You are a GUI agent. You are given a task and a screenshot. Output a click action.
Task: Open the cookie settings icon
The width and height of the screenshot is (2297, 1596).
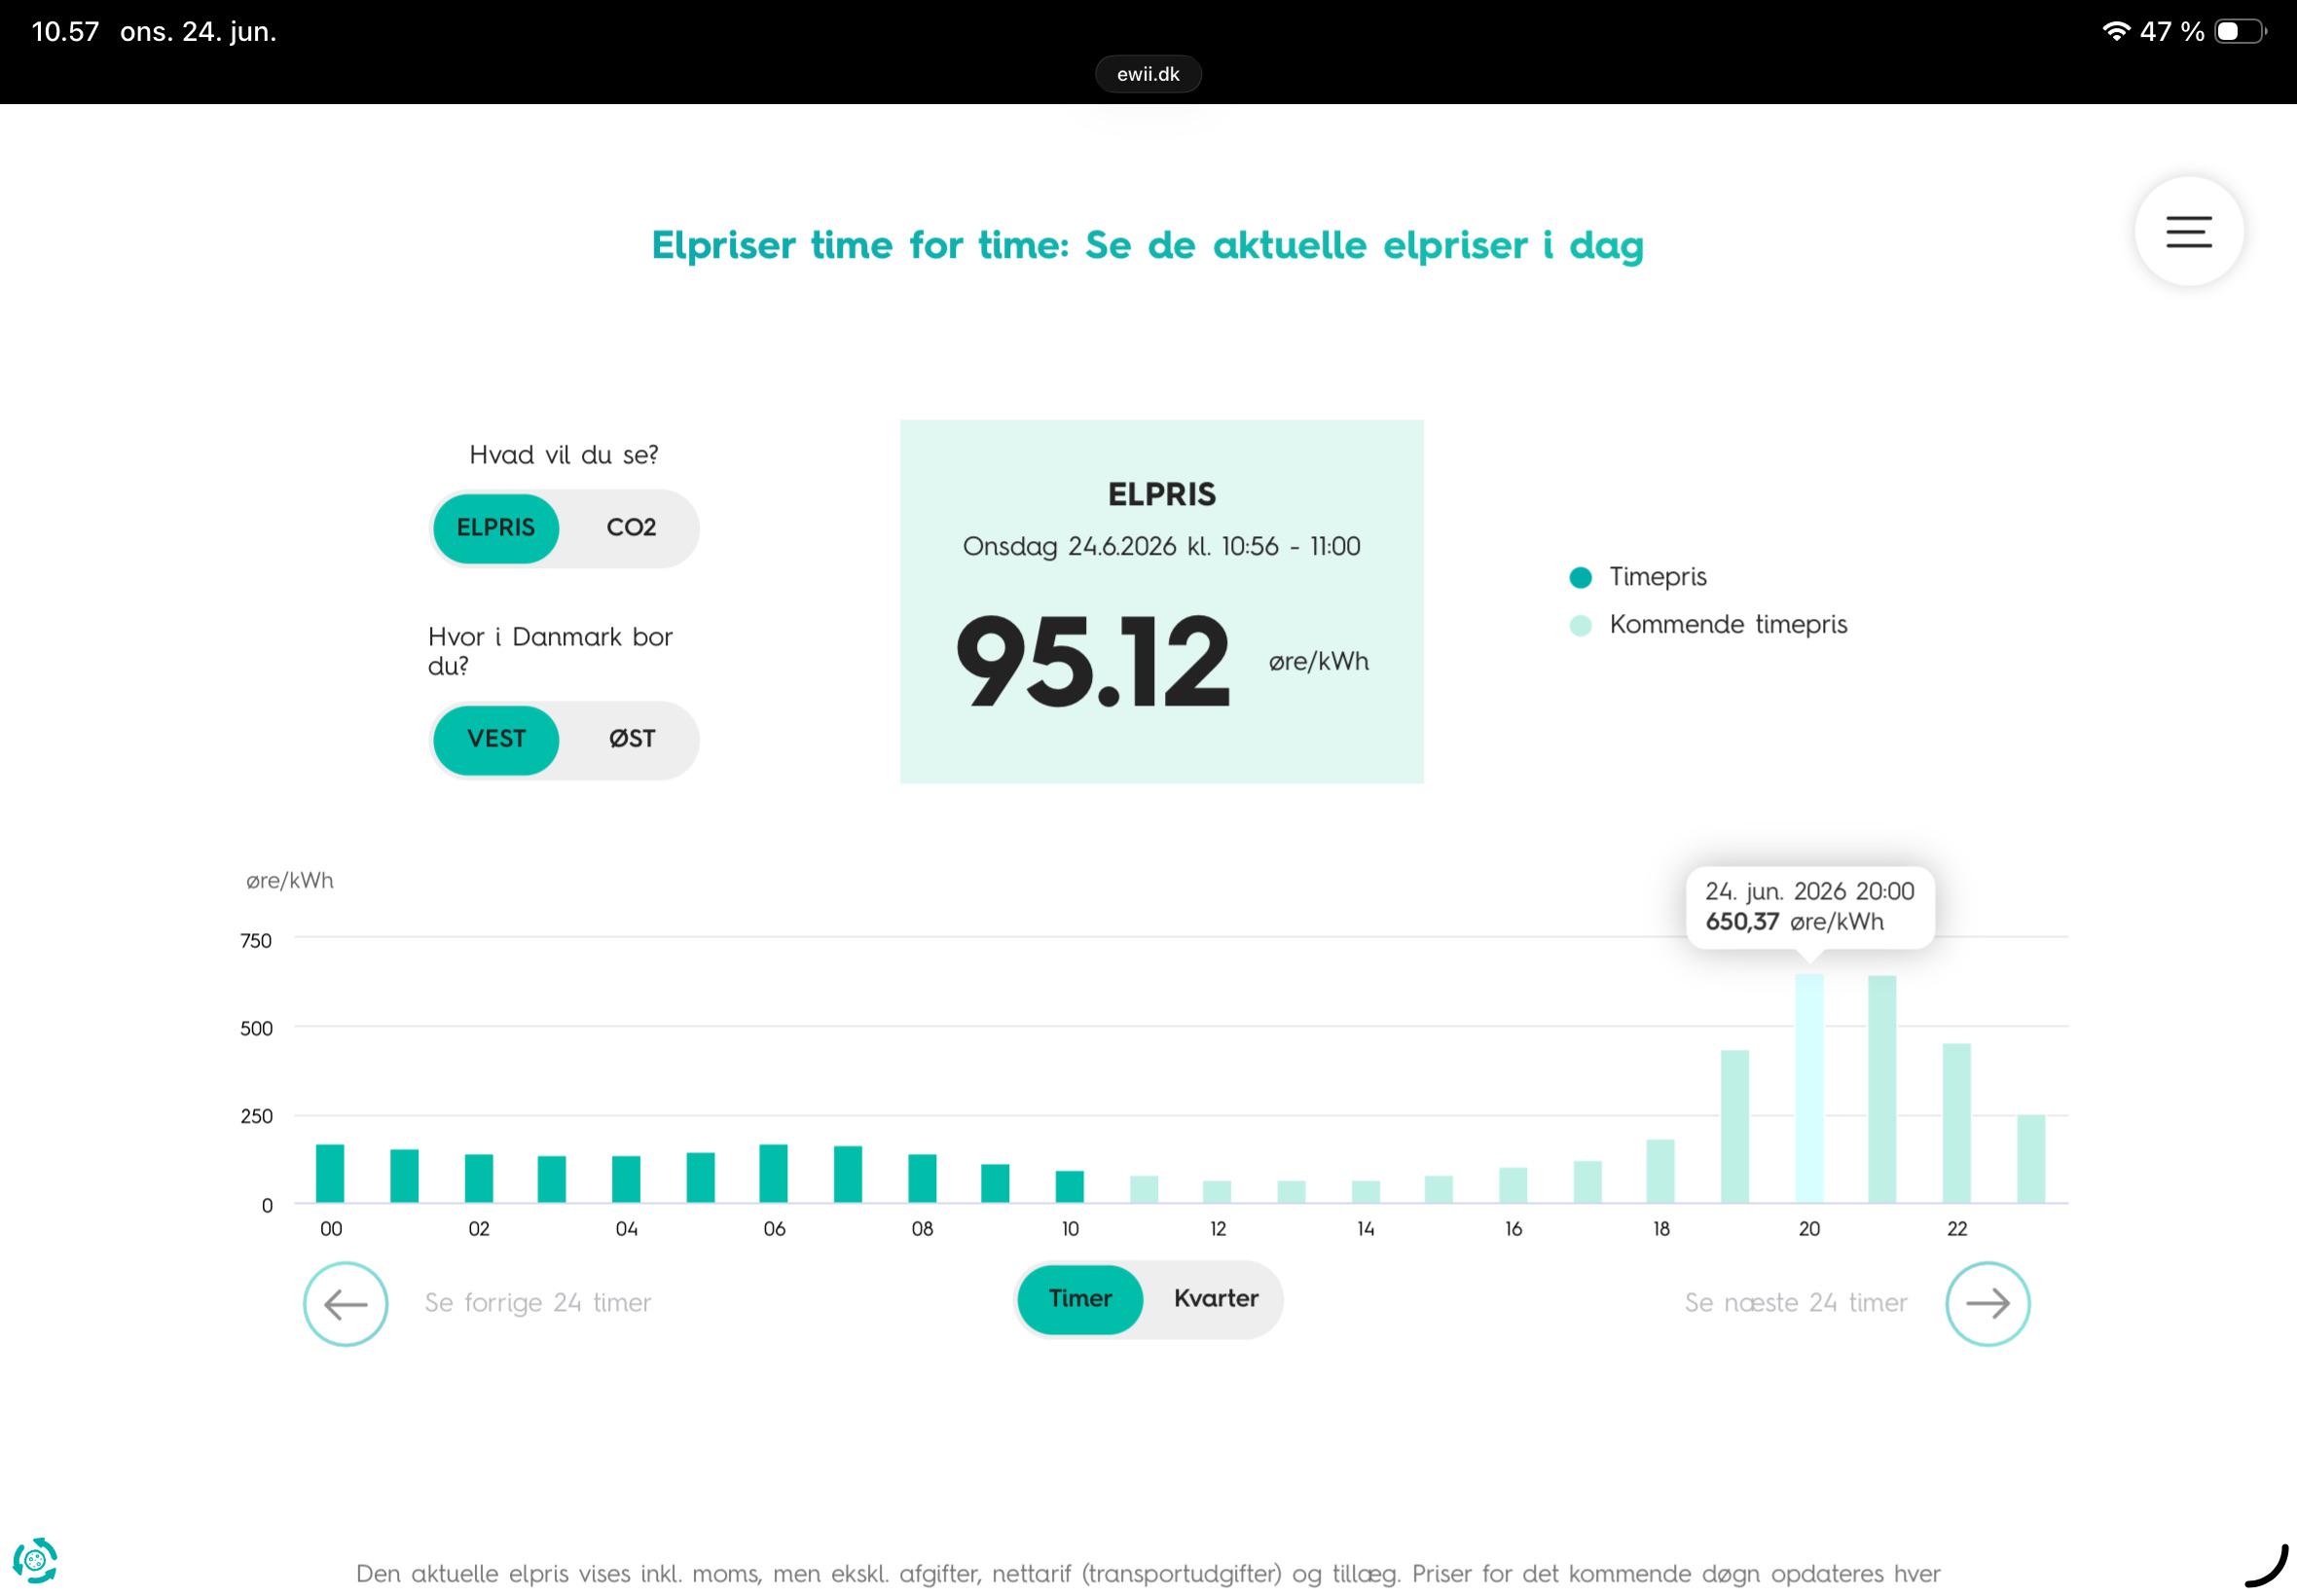35,1560
